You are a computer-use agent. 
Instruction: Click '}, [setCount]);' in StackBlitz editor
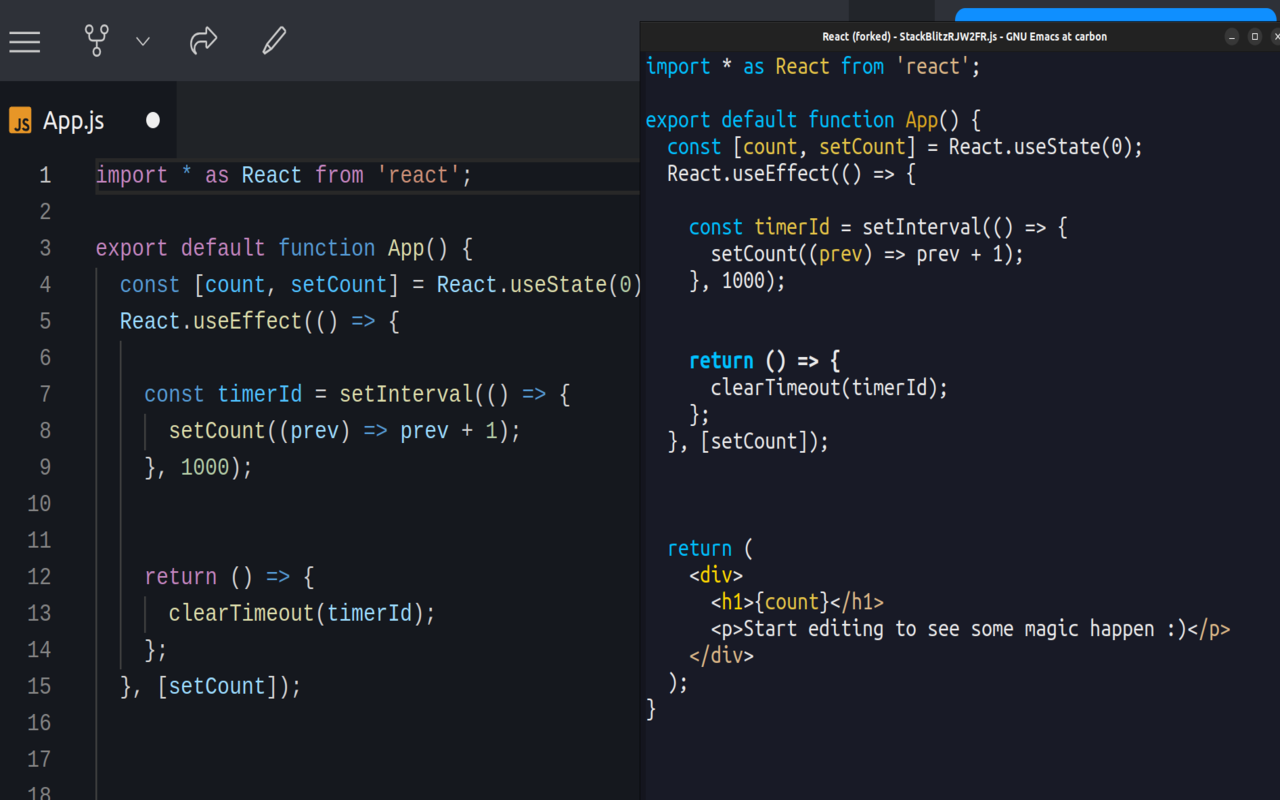210,686
